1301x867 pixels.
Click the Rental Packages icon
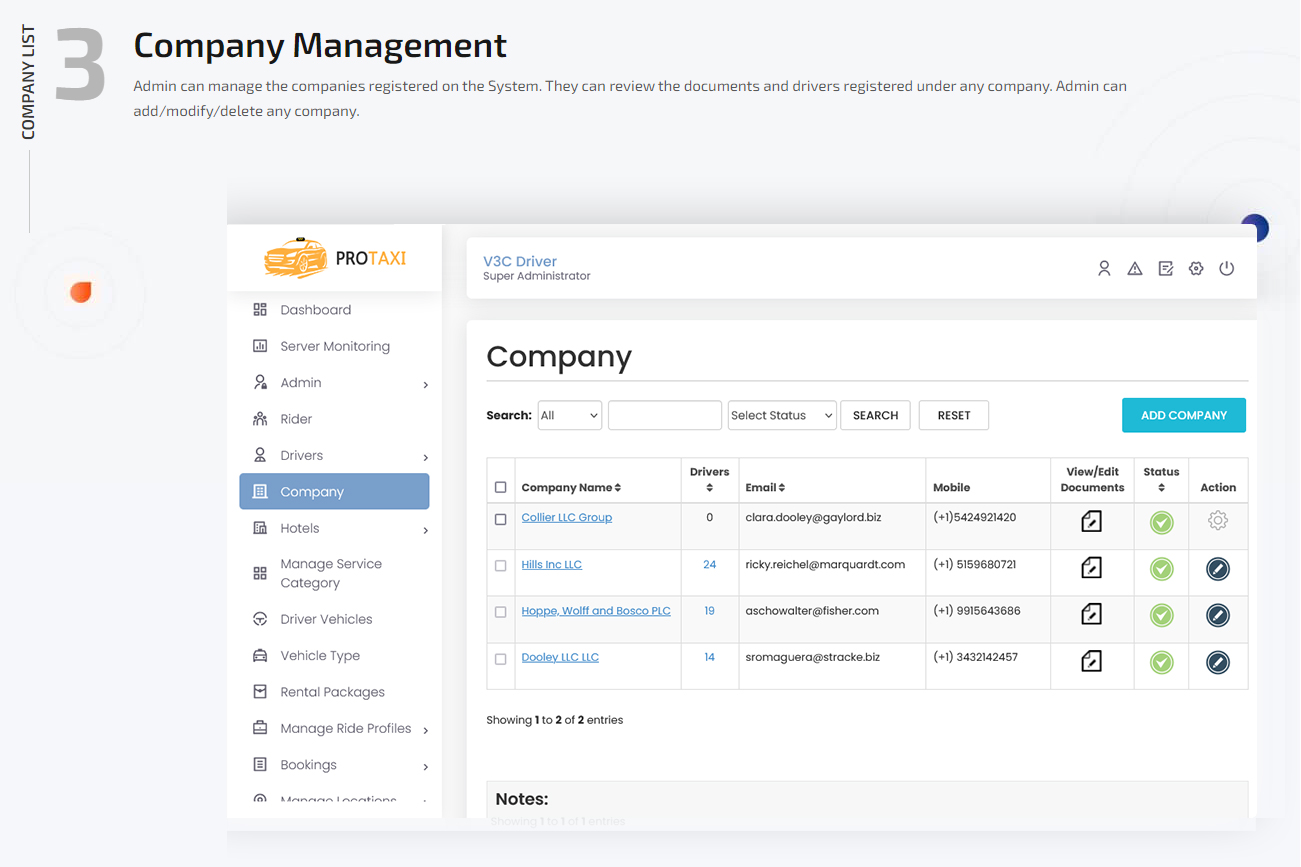[x=260, y=692]
